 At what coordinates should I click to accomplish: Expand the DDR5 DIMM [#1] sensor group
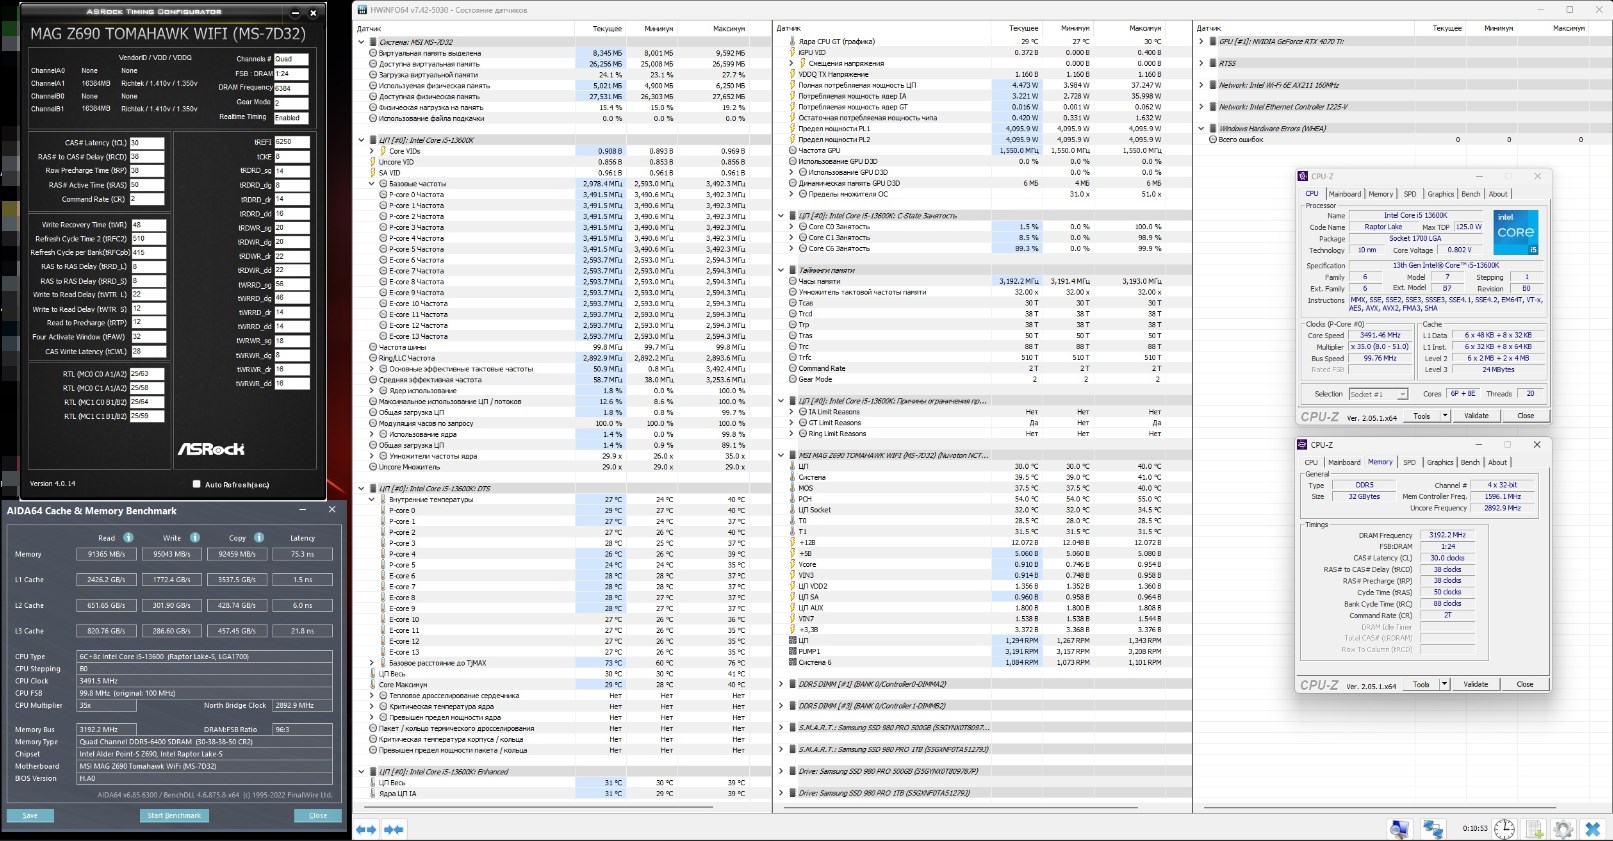point(781,684)
